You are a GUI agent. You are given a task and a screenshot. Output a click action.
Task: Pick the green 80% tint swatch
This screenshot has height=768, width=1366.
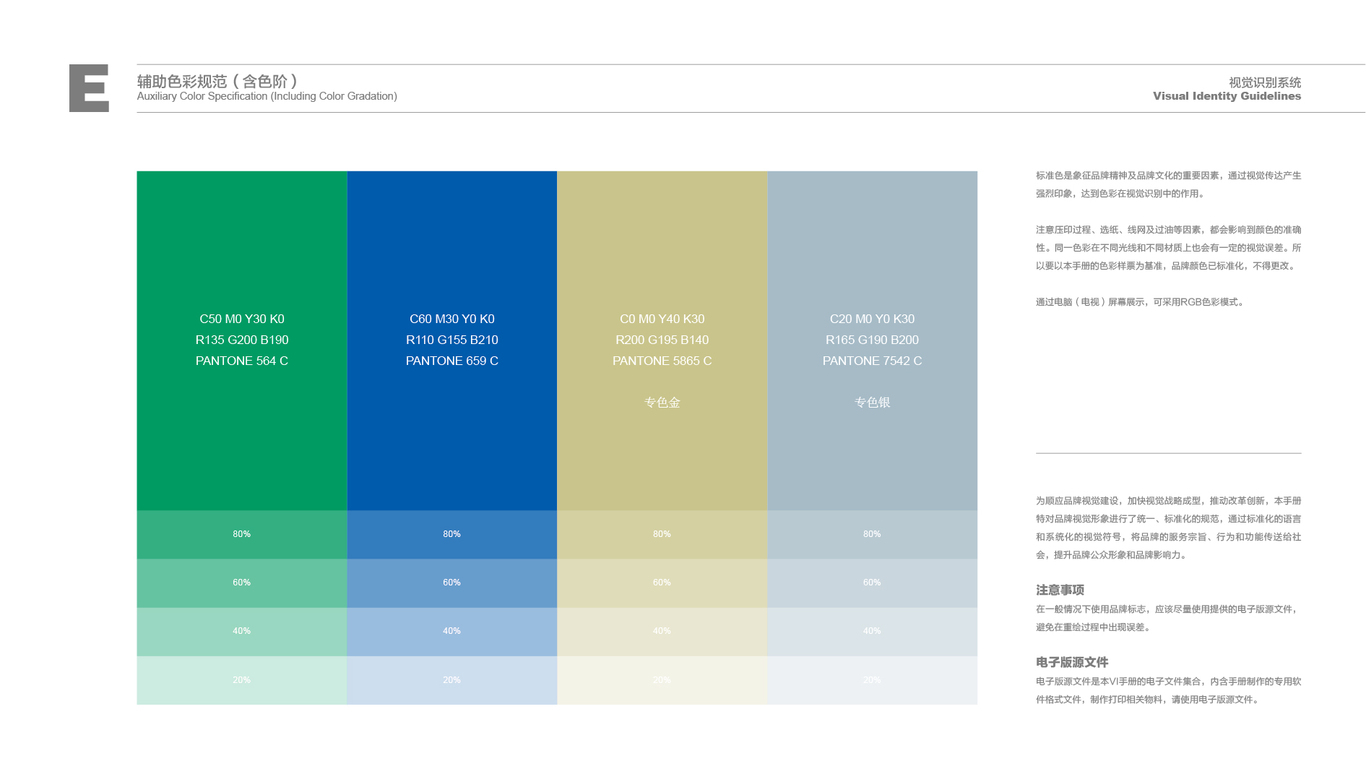pos(242,534)
